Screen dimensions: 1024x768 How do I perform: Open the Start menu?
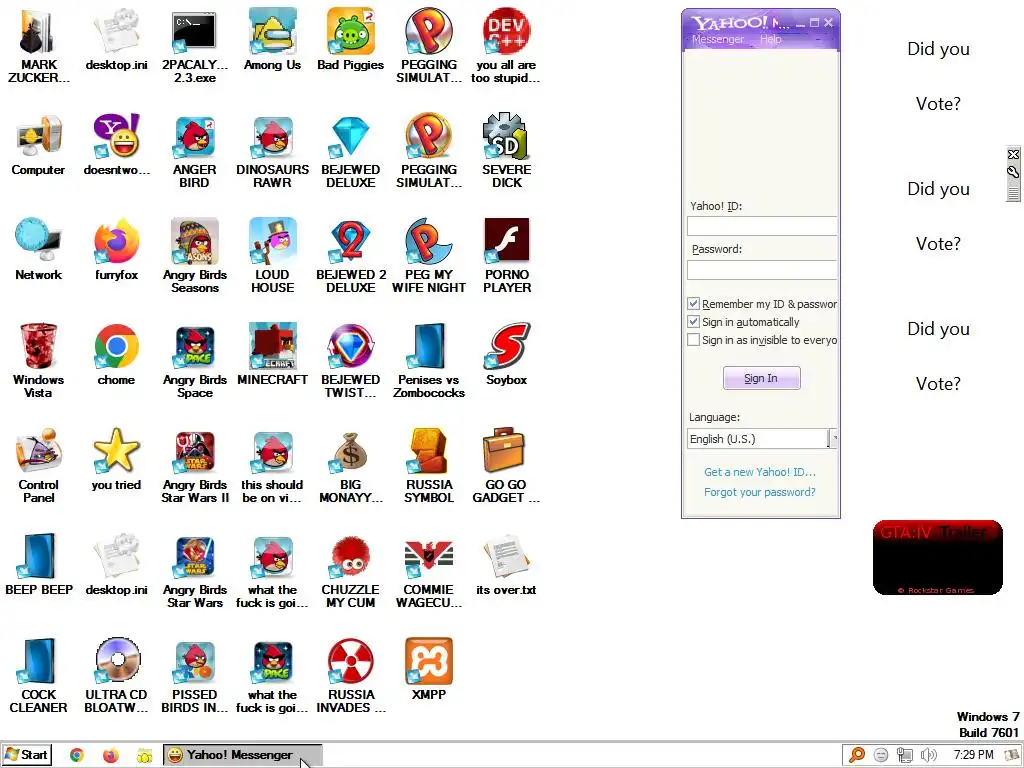coord(26,755)
